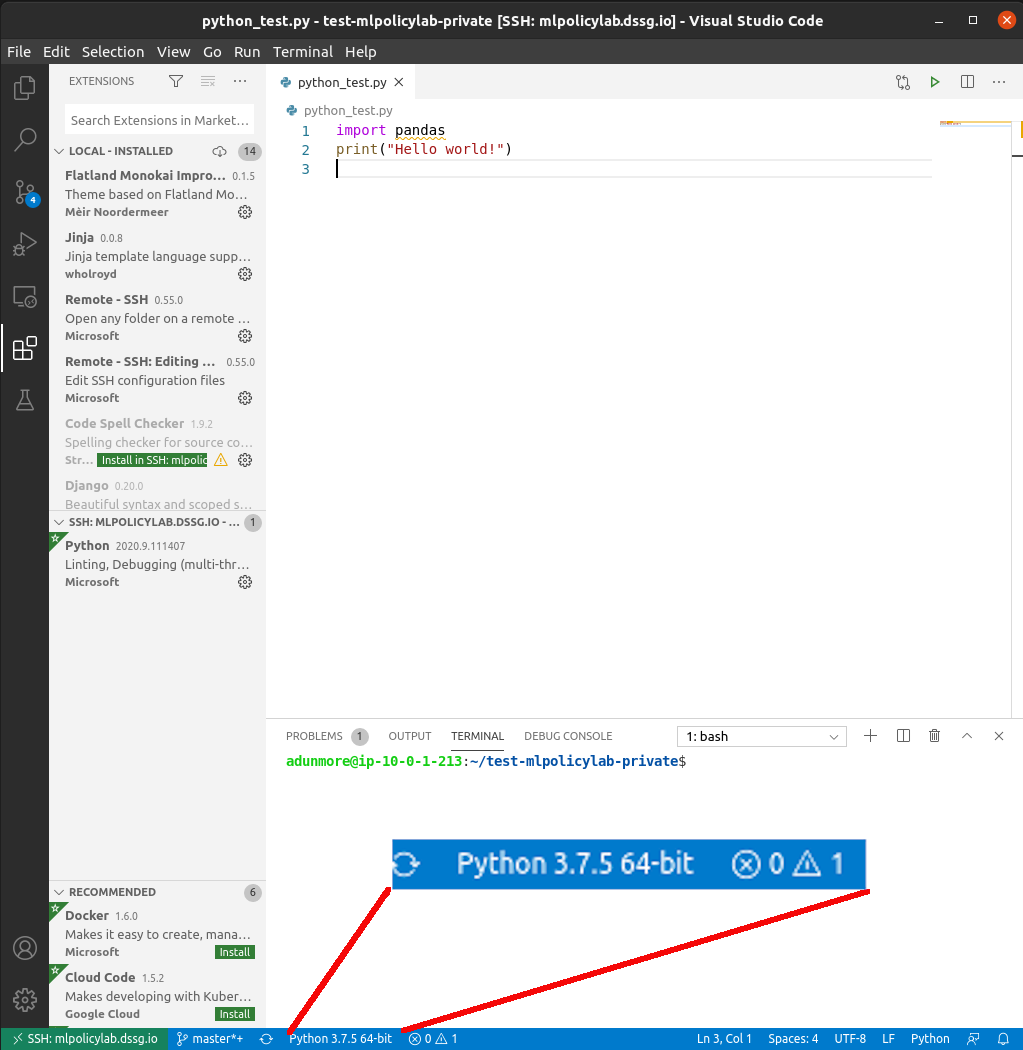Click the SSH: mlpolicylab.dssg.io remote indicator

(85, 1039)
